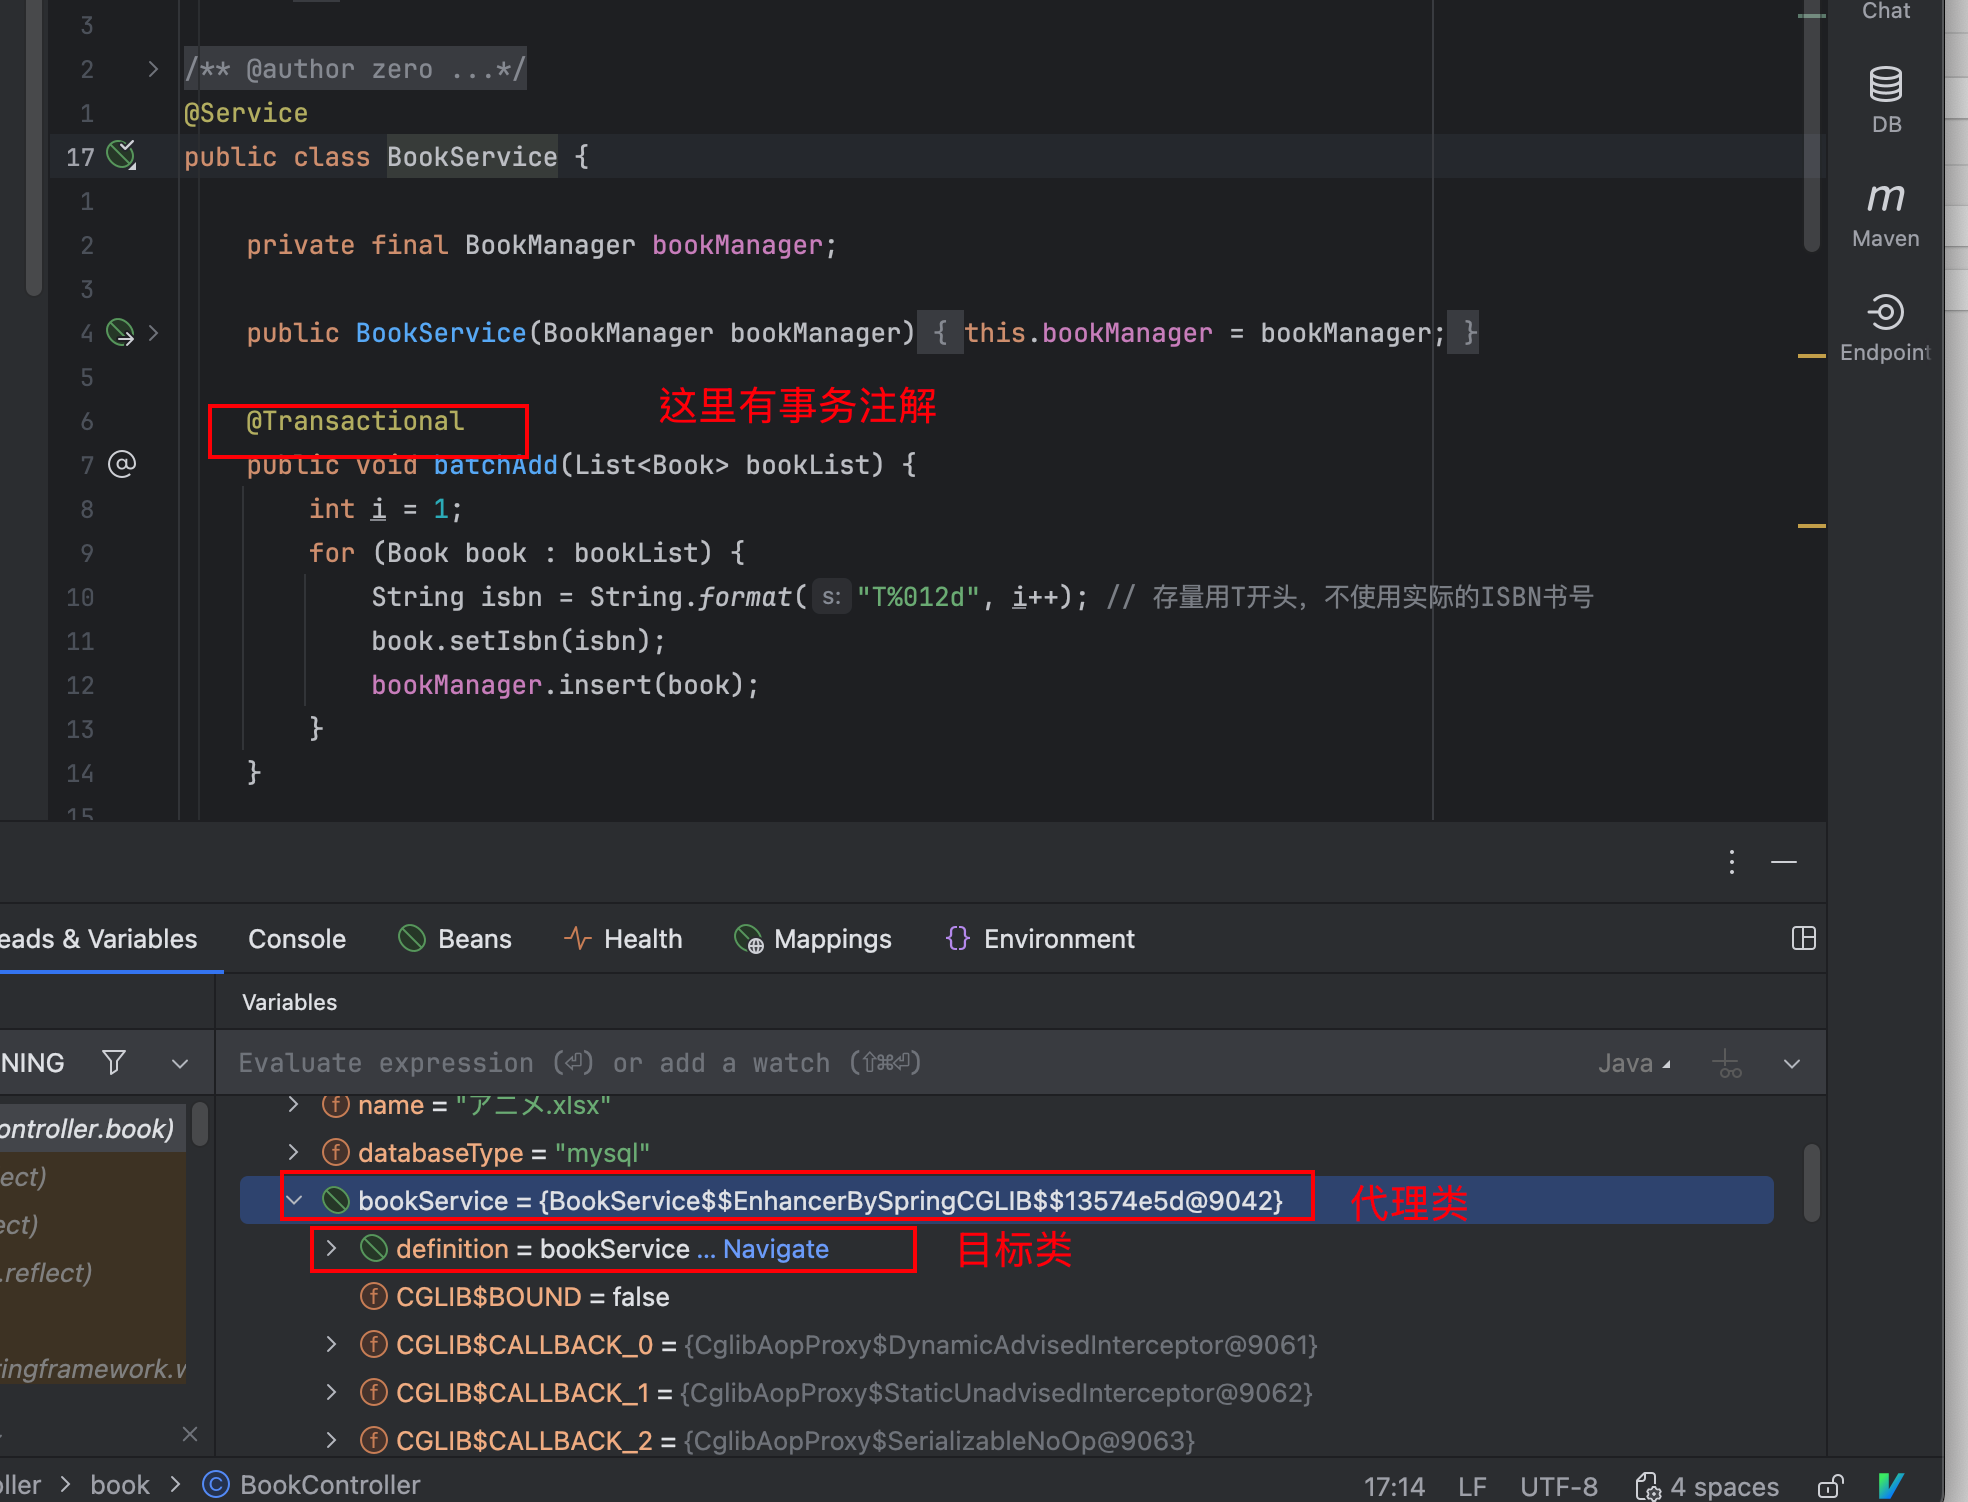Minimize the debug tool window with the dash button
The width and height of the screenshot is (1968, 1502).
[1784, 862]
